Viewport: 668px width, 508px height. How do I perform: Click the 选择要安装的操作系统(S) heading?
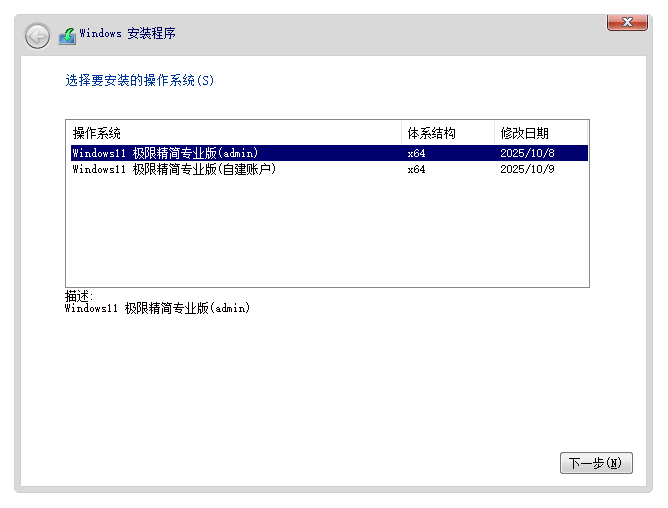[140, 81]
